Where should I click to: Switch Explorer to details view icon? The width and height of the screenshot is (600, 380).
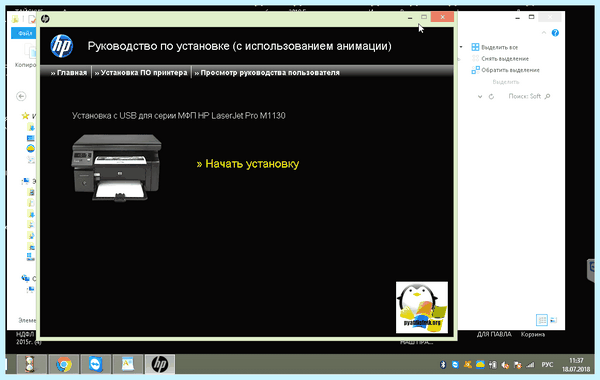tap(542, 320)
